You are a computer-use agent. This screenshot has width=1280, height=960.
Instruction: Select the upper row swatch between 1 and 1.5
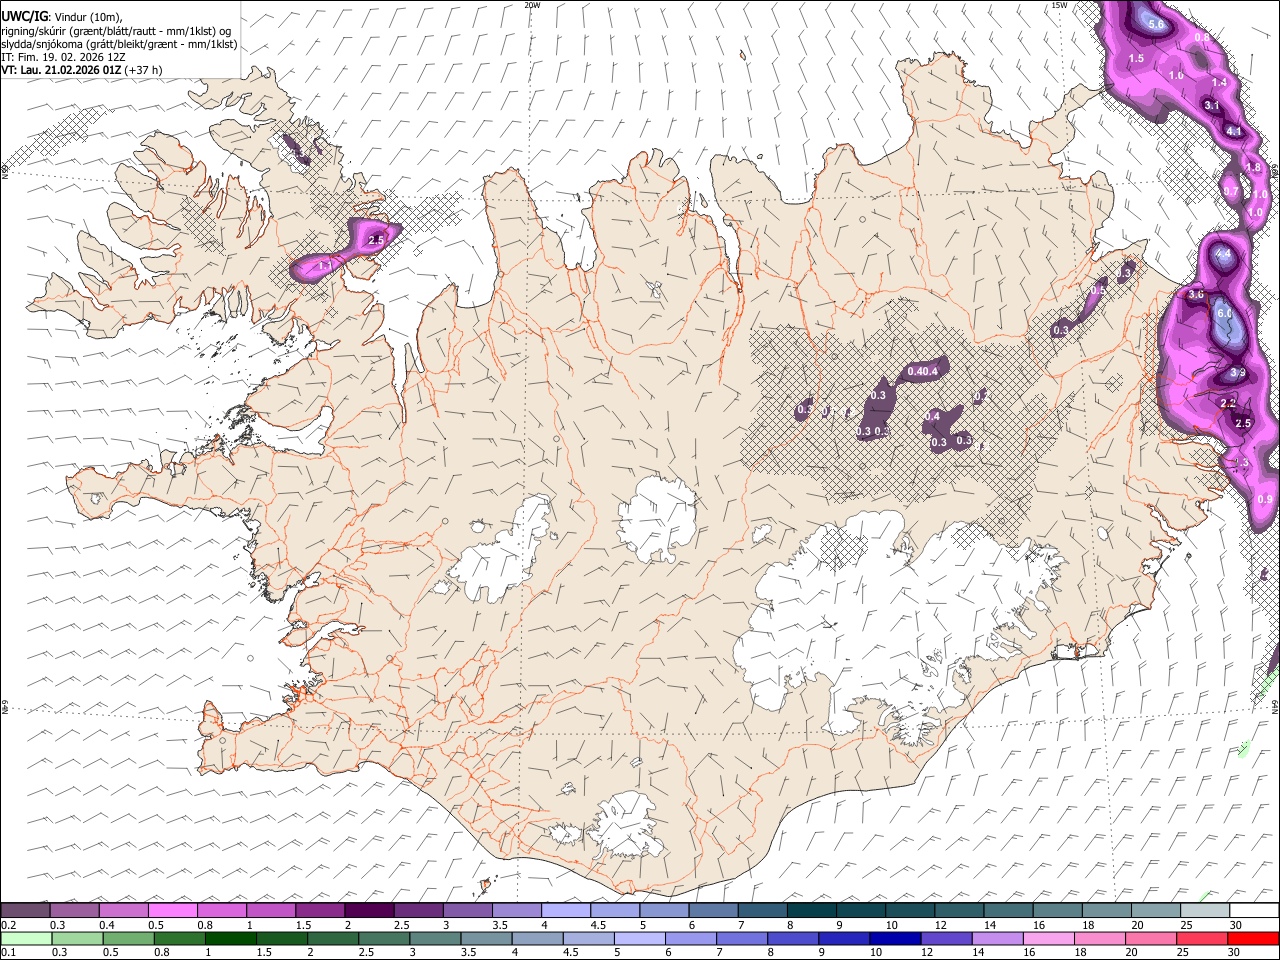tap(271, 910)
